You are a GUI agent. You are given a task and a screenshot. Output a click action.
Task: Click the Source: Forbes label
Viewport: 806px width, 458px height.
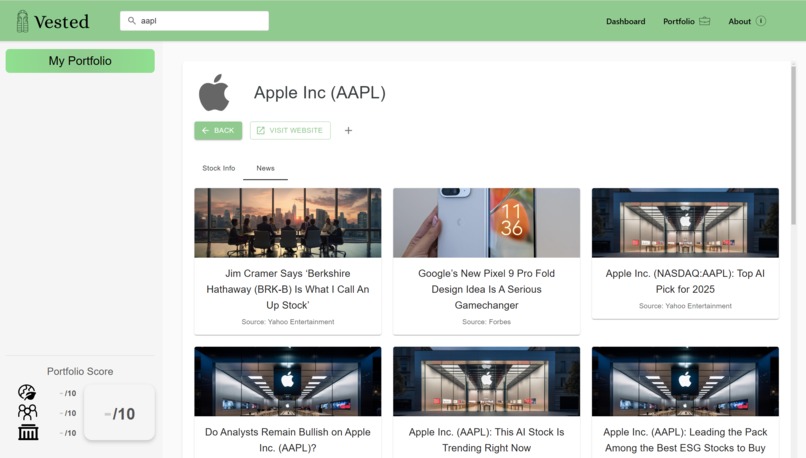486,322
